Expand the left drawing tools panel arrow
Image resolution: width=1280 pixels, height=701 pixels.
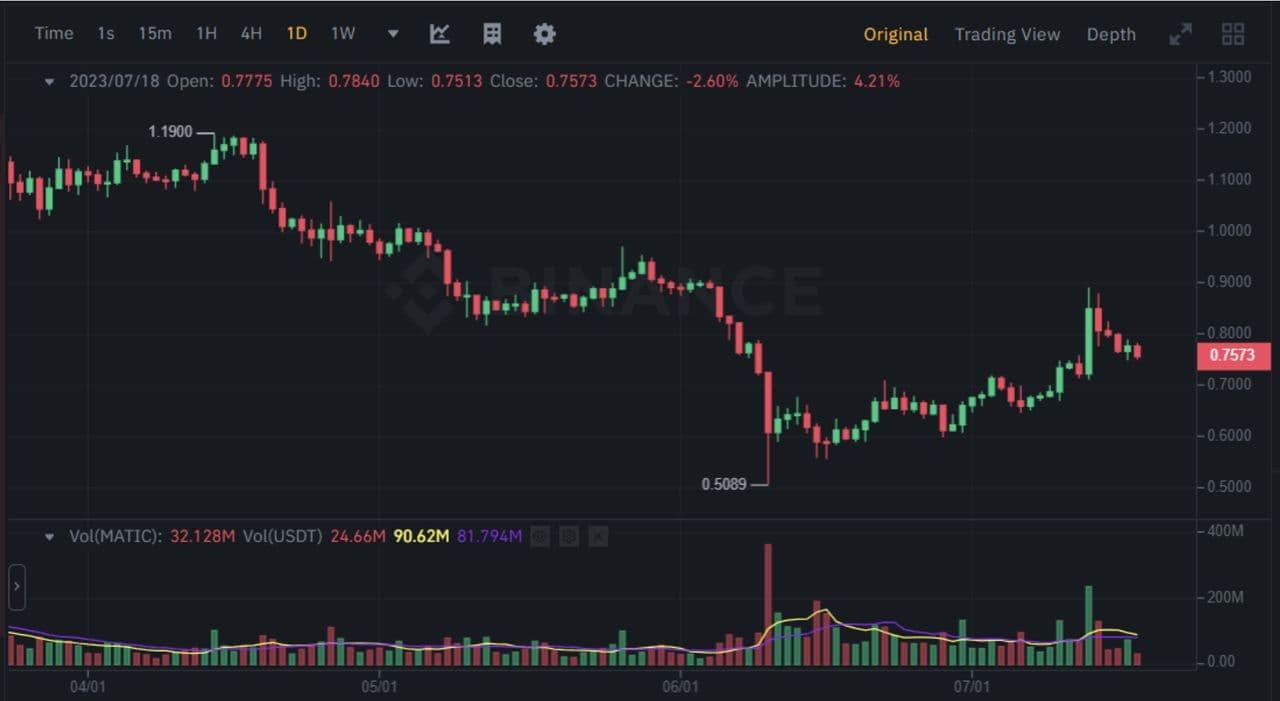[x=17, y=586]
